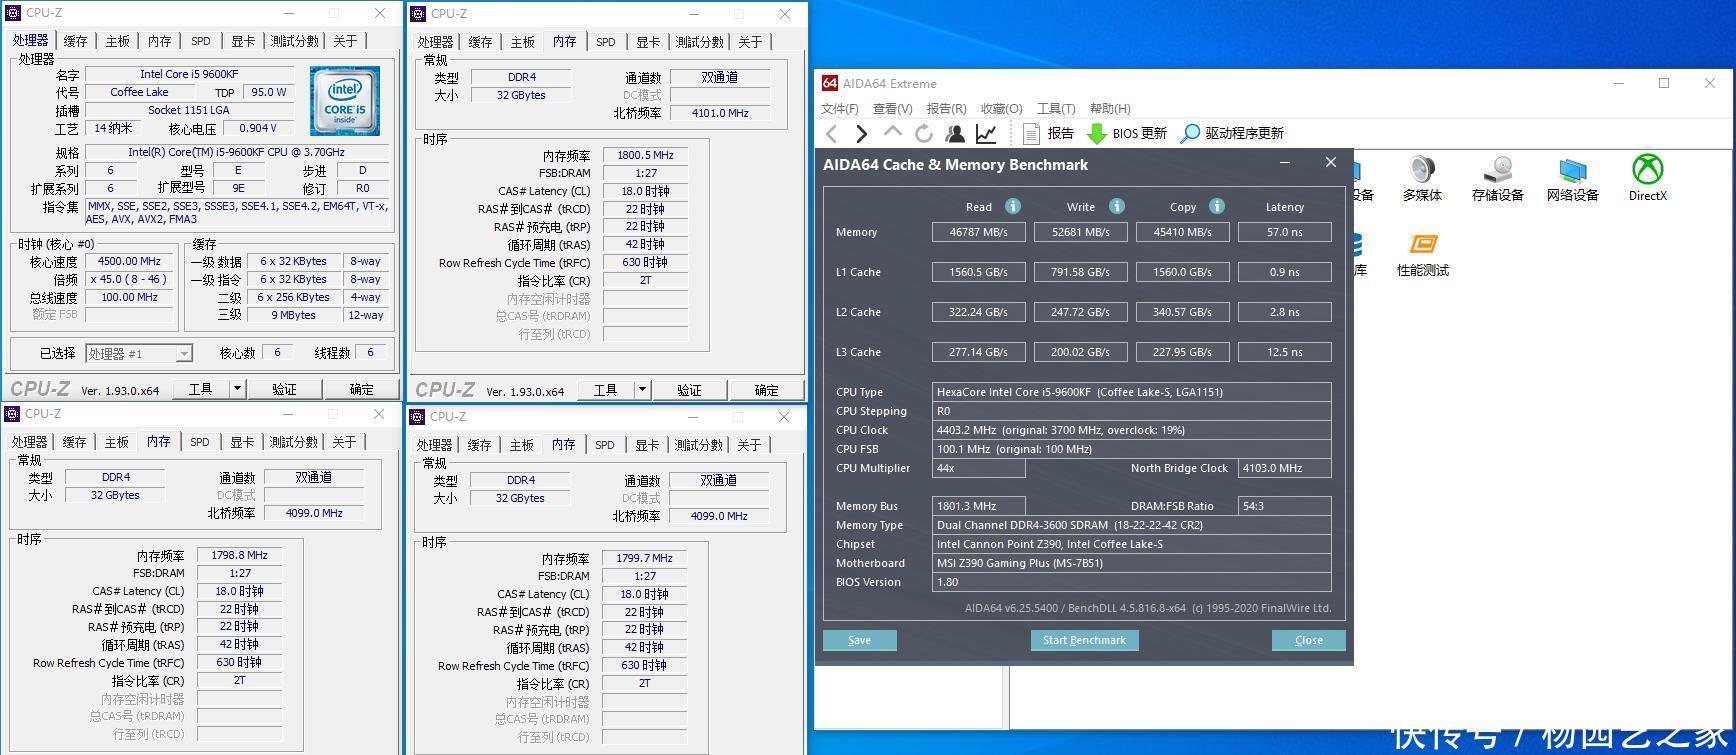Screen dimensions: 1736x755
Task: Switch to 处理器 tab in 1798.8 MHz CPU-Z window
Action: 29,442
